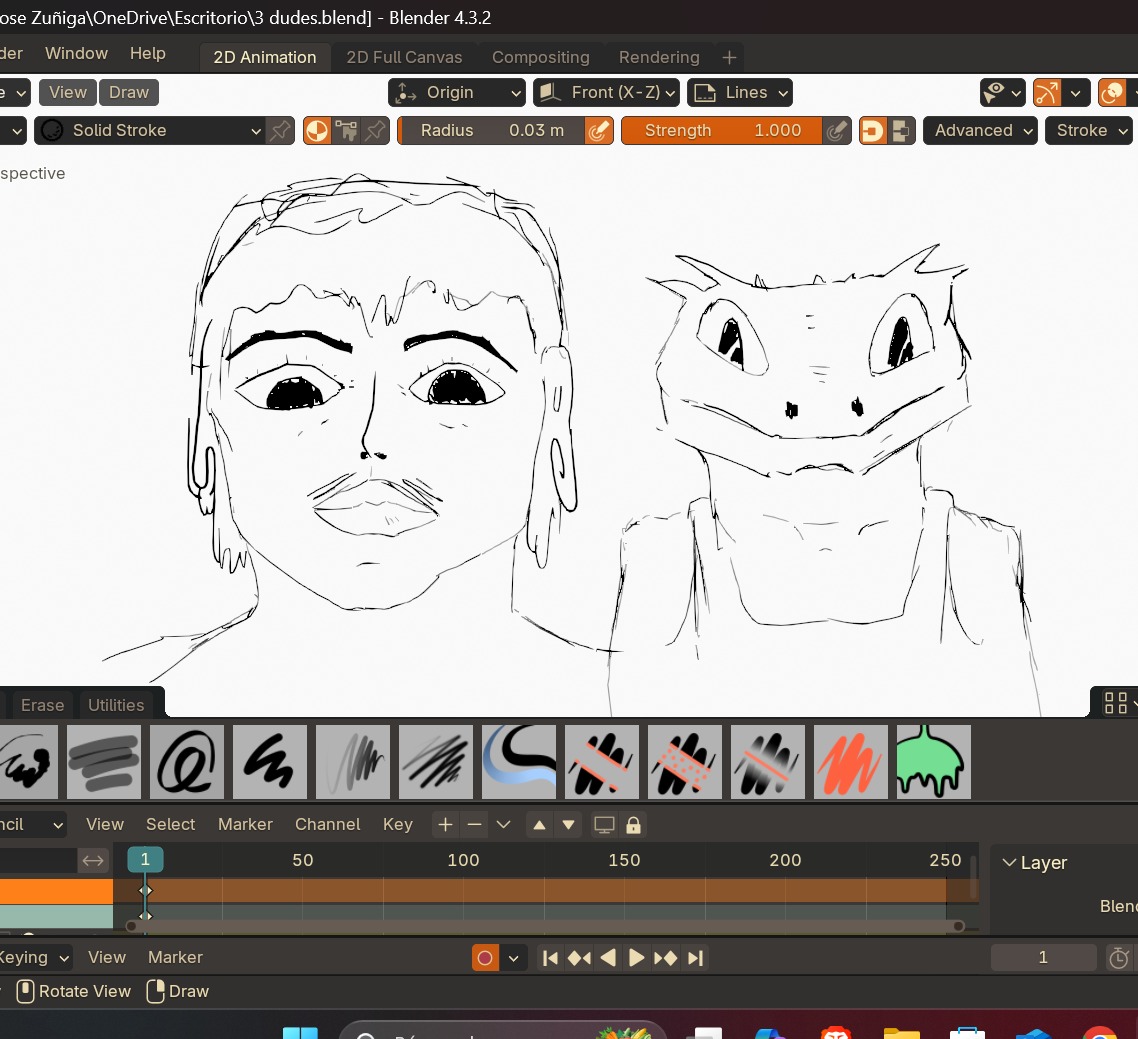Remove layer with minus icon
1138x1039 pixels.
pyautogui.click(x=474, y=825)
